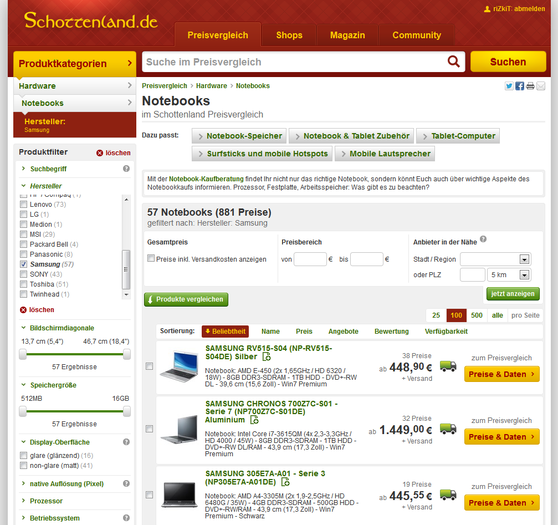Image resolution: width=558 pixels, height=525 pixels.
Task: Click the magnifier icon in the search field
Action: (x=453, y=62)
